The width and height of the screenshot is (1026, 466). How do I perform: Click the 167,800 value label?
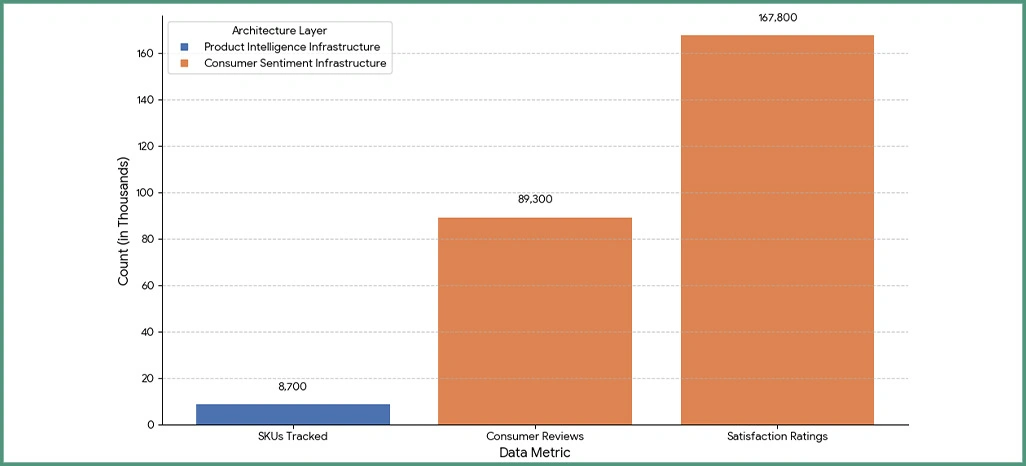(777, 17)
